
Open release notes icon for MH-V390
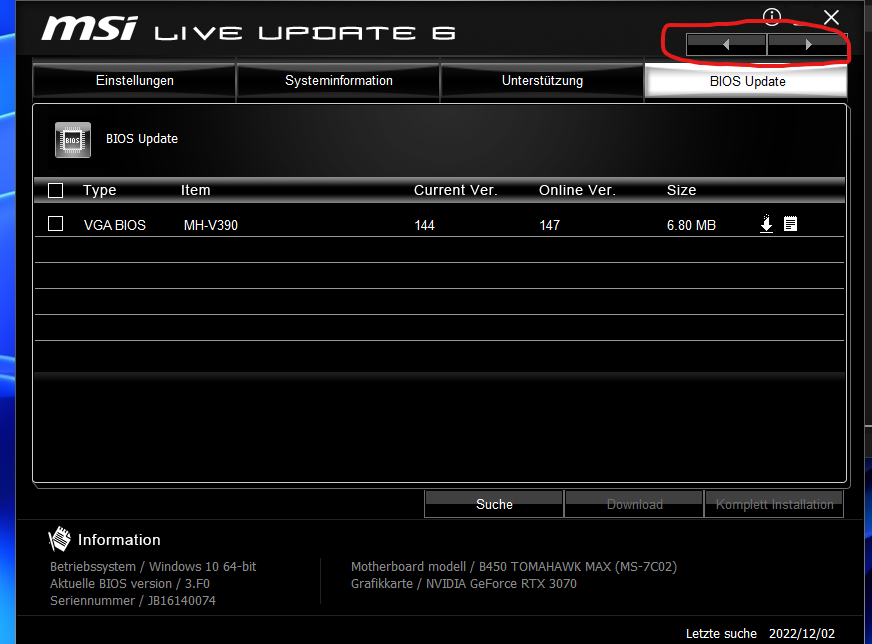[790, 224]
